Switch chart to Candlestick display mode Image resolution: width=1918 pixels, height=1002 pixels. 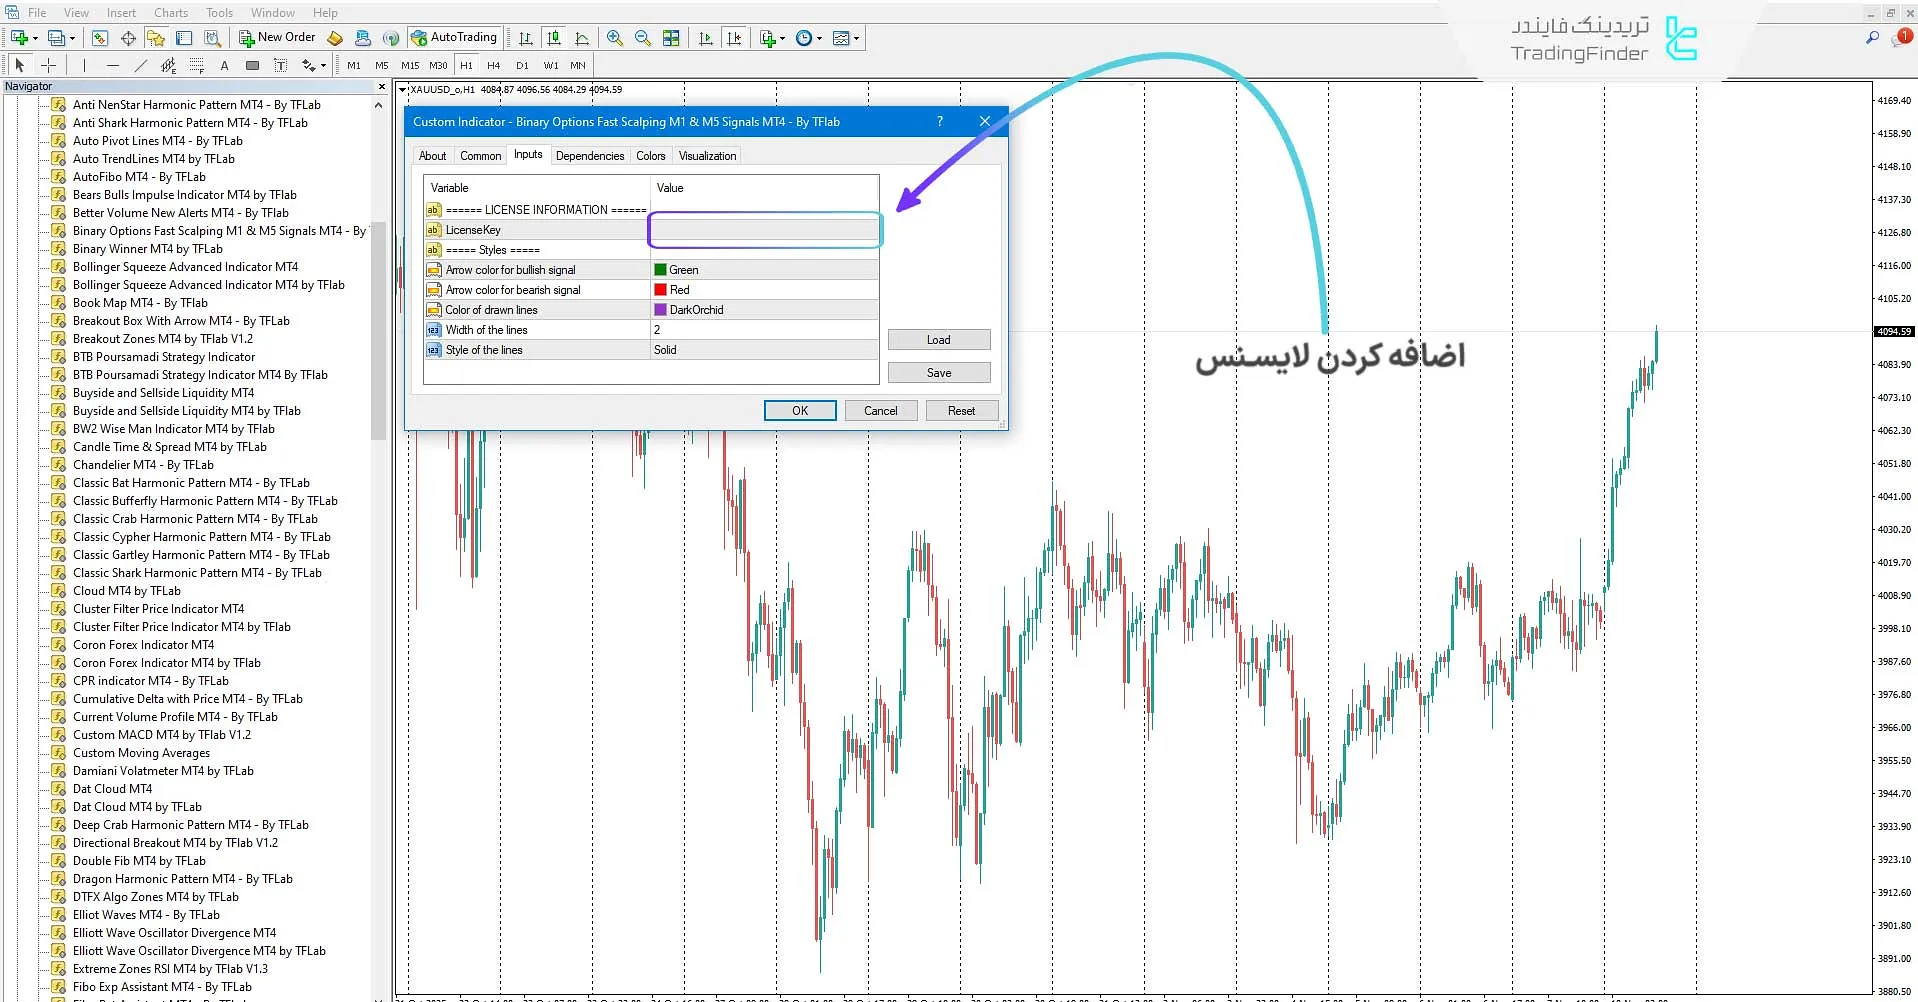[x=554, y=38]
